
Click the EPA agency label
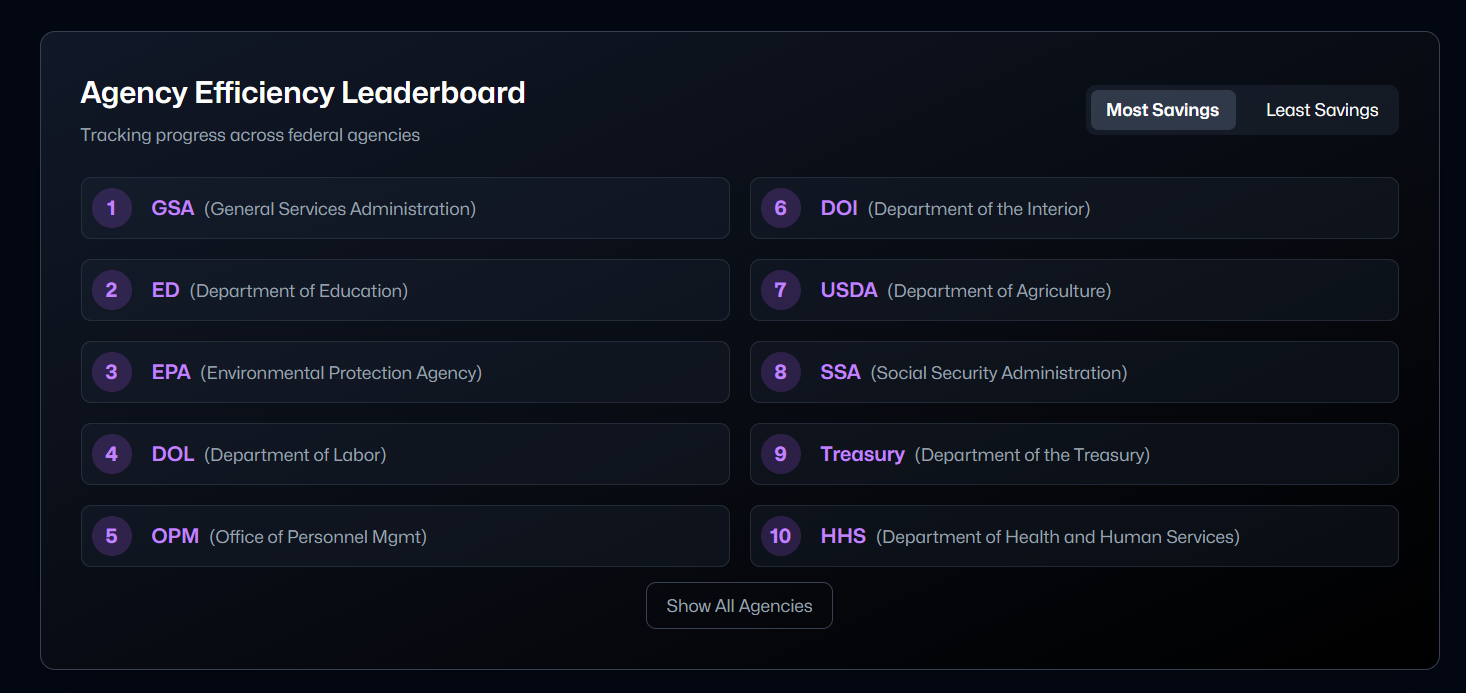(x=171, y=372)
